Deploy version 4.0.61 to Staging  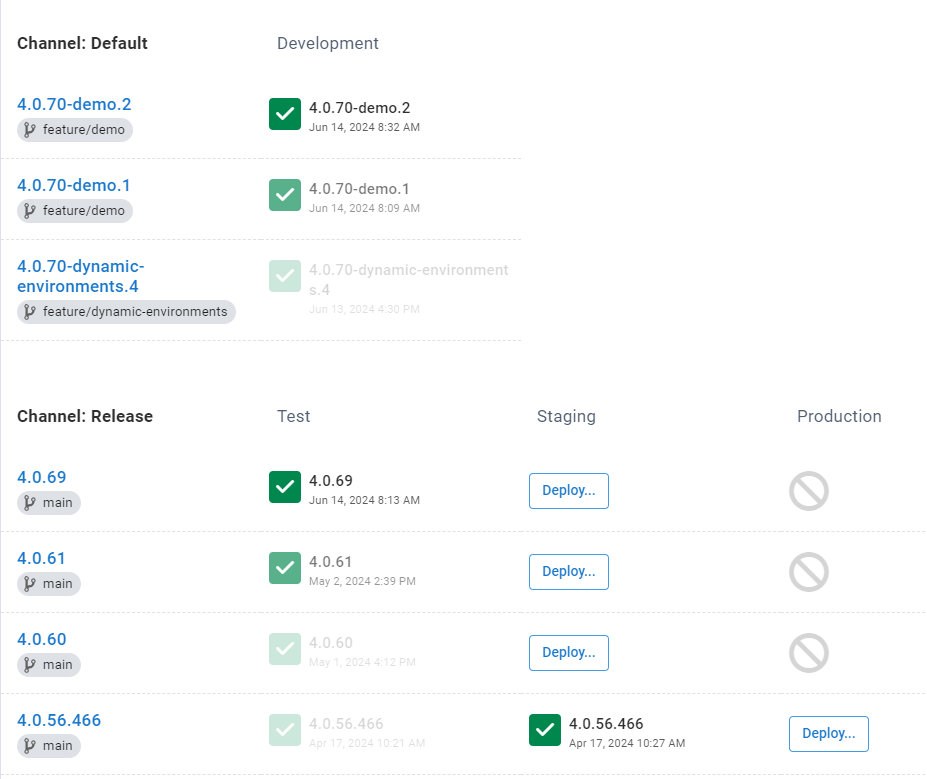568,571
